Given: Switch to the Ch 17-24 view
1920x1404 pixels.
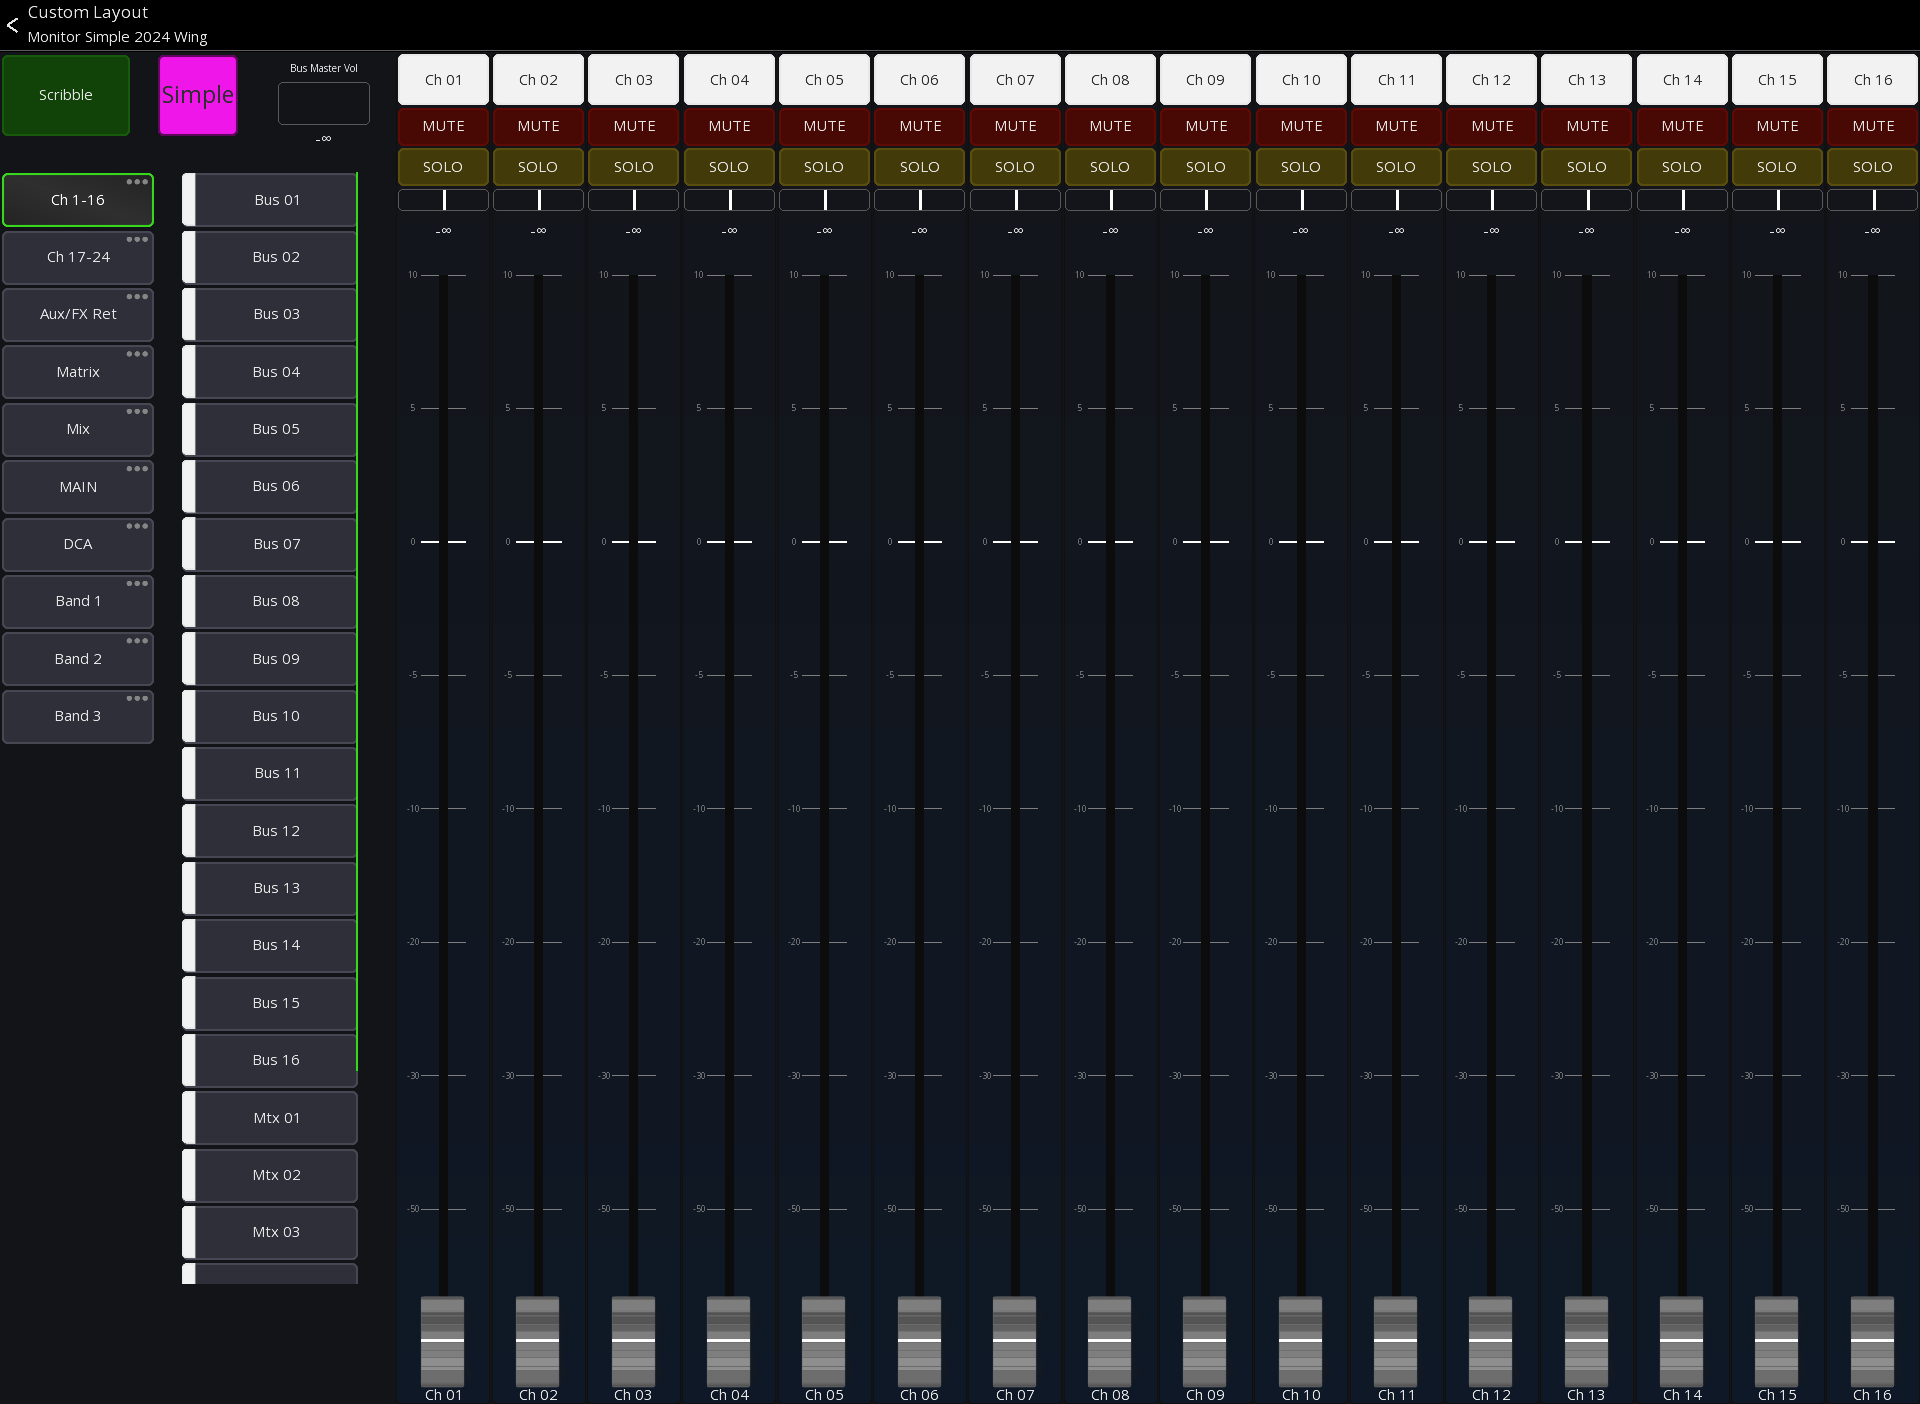Looking at the screenshot, I should 78,257.
